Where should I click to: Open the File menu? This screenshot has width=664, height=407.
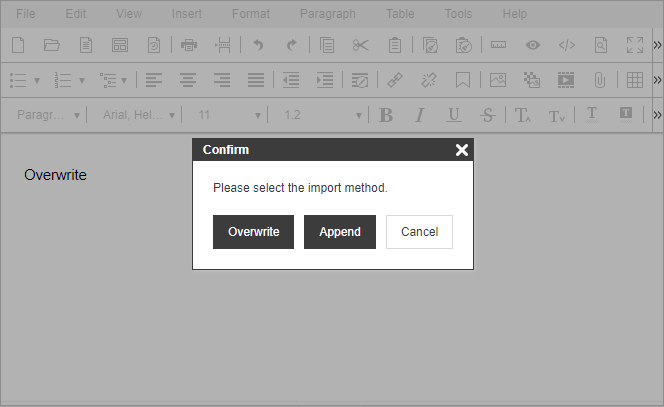(26, 14)
